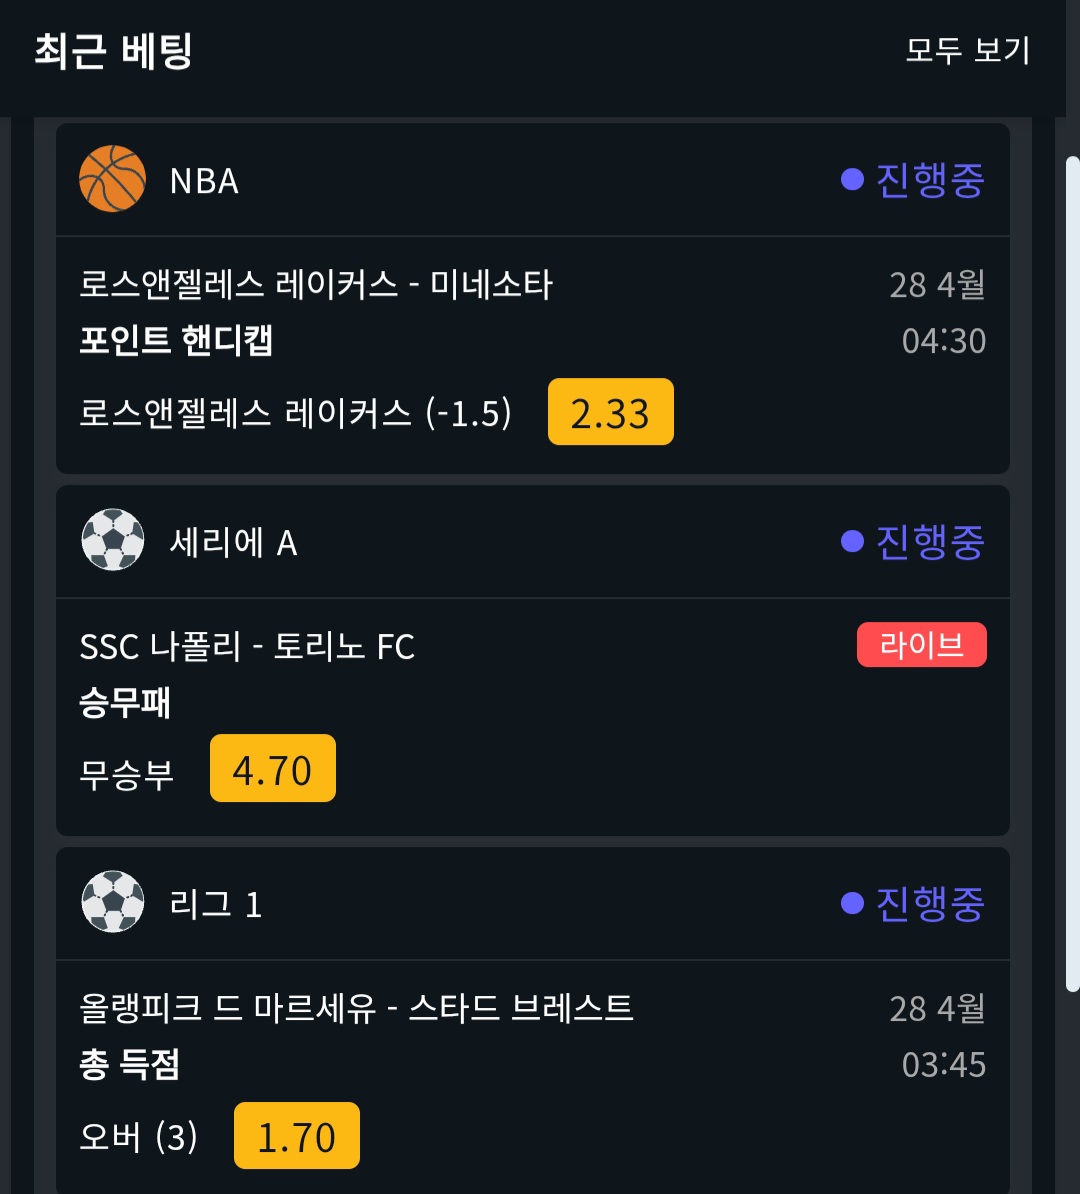Click the vertical scrollbar on the right
This screenshot has height=1194, width=1080.
click(x=1072, y=570)
